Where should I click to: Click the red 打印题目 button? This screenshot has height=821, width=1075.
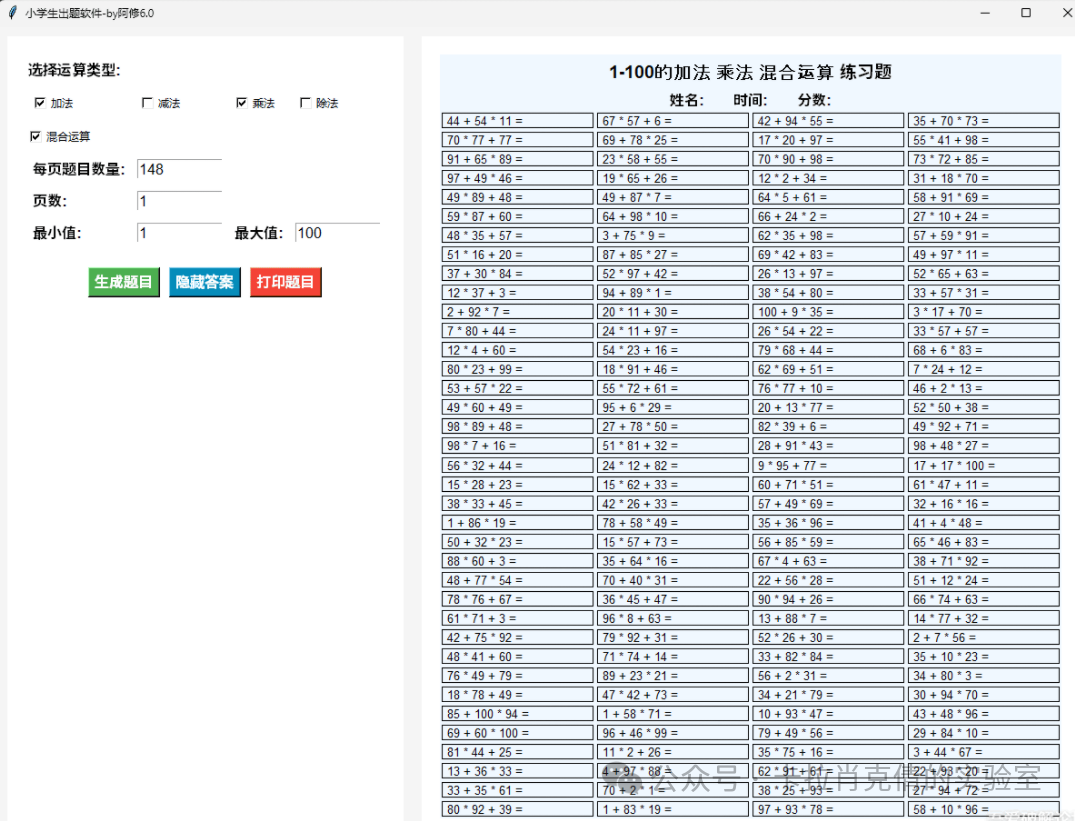point(285,282)
